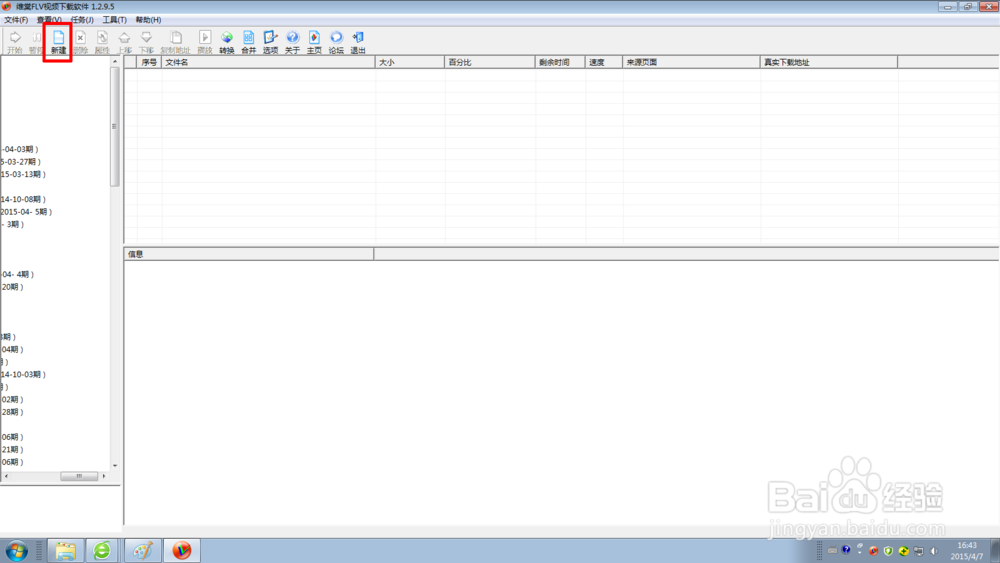This screenshot has height=563, width=1000.
Task: Open the 任务(J) menu
Action: tap(82, 20)
